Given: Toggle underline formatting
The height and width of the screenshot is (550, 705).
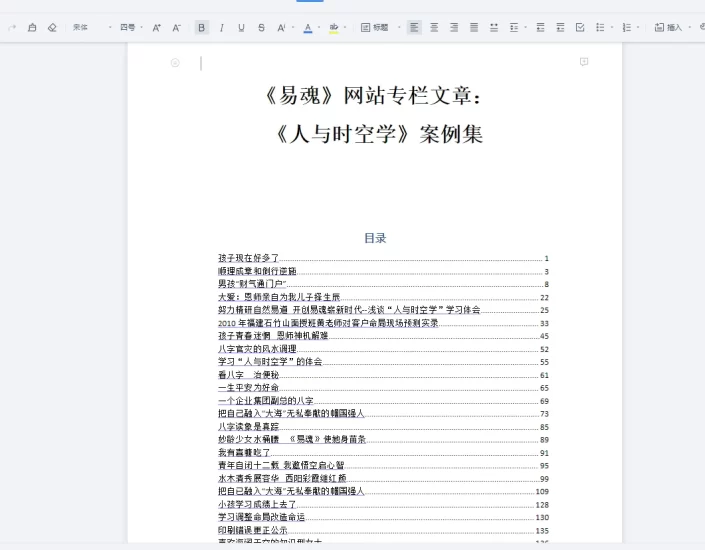Looking at the screenshot, I should (241, 28).
